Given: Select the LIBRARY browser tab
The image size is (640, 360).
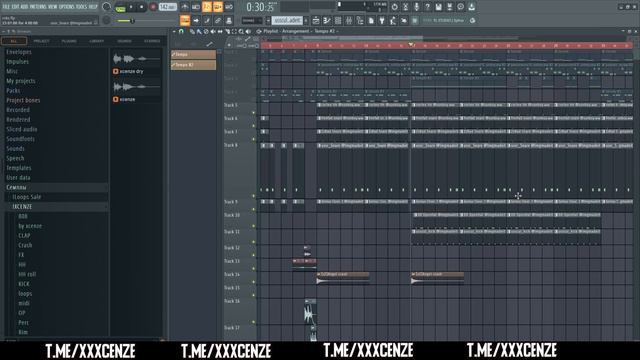Looking at the screenshot, I should pos(97,41).
